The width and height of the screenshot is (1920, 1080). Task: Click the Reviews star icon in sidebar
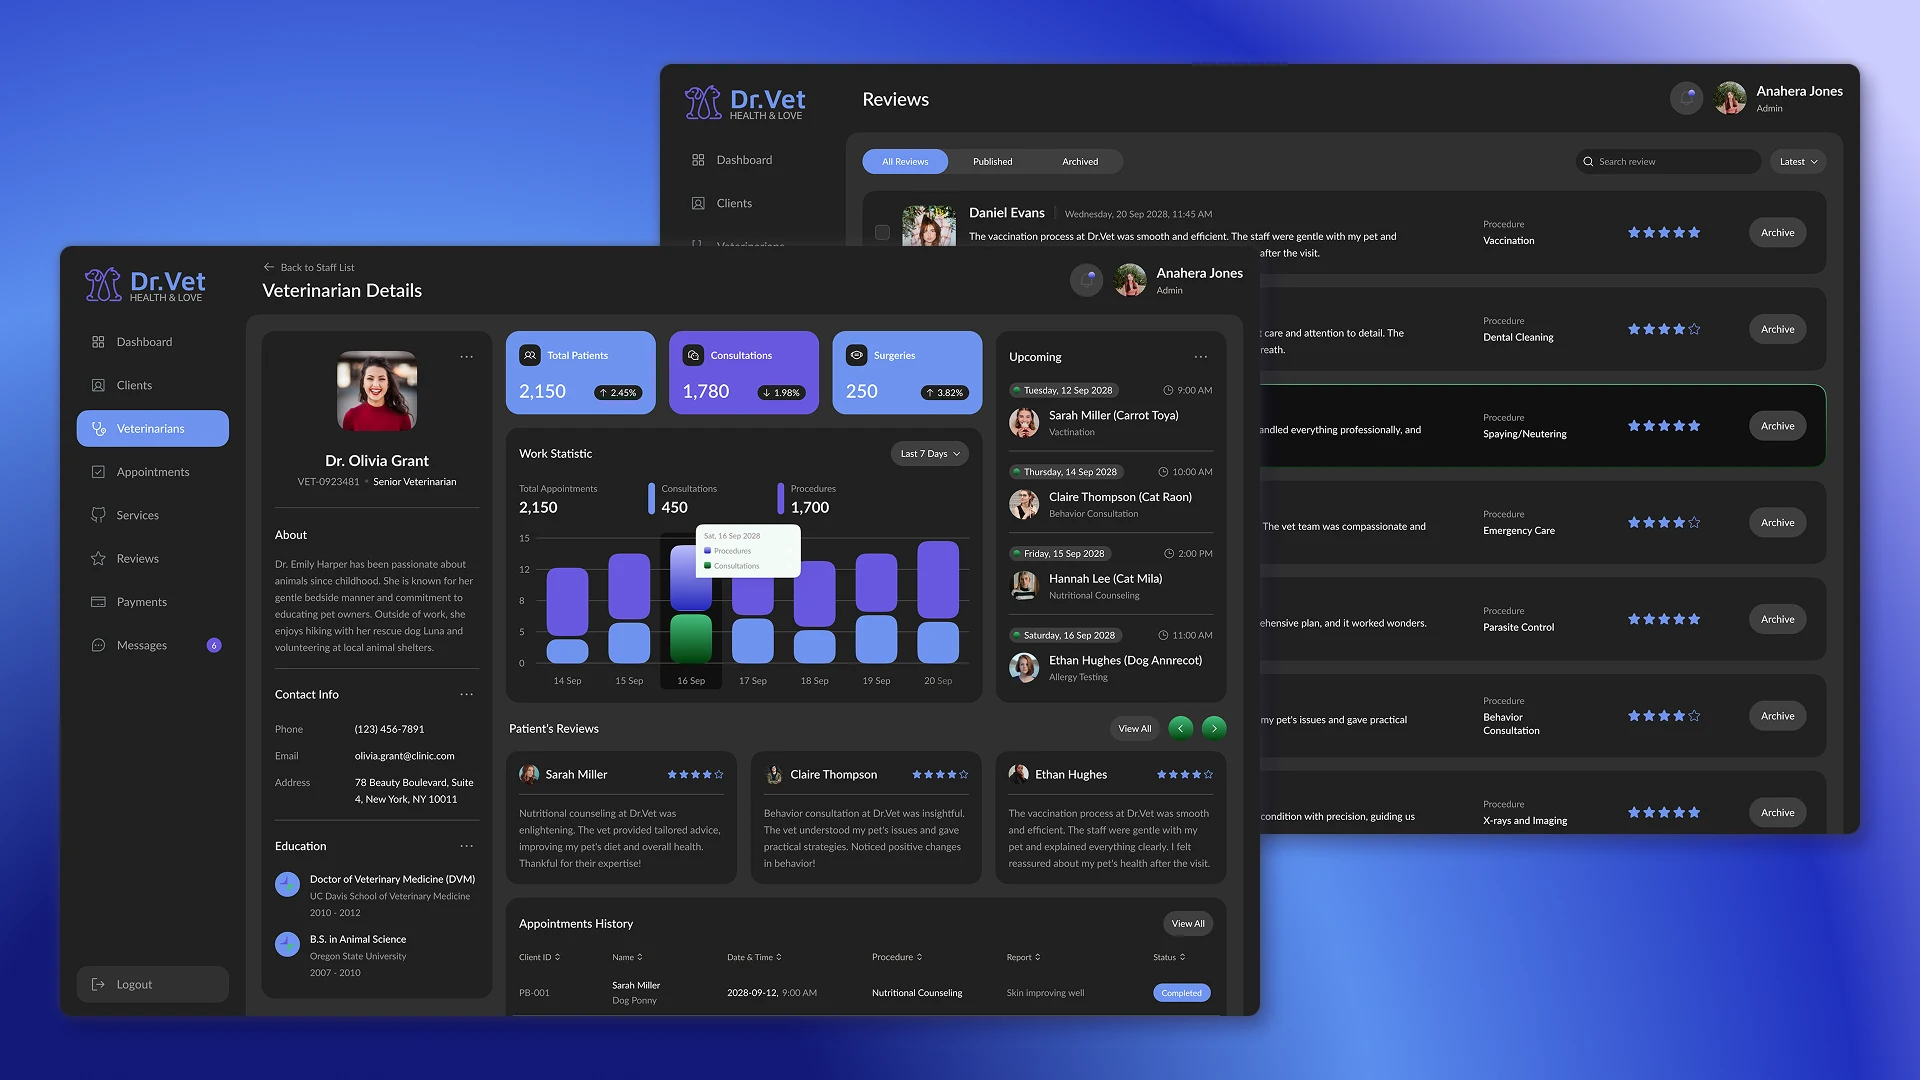pos(98,559)
